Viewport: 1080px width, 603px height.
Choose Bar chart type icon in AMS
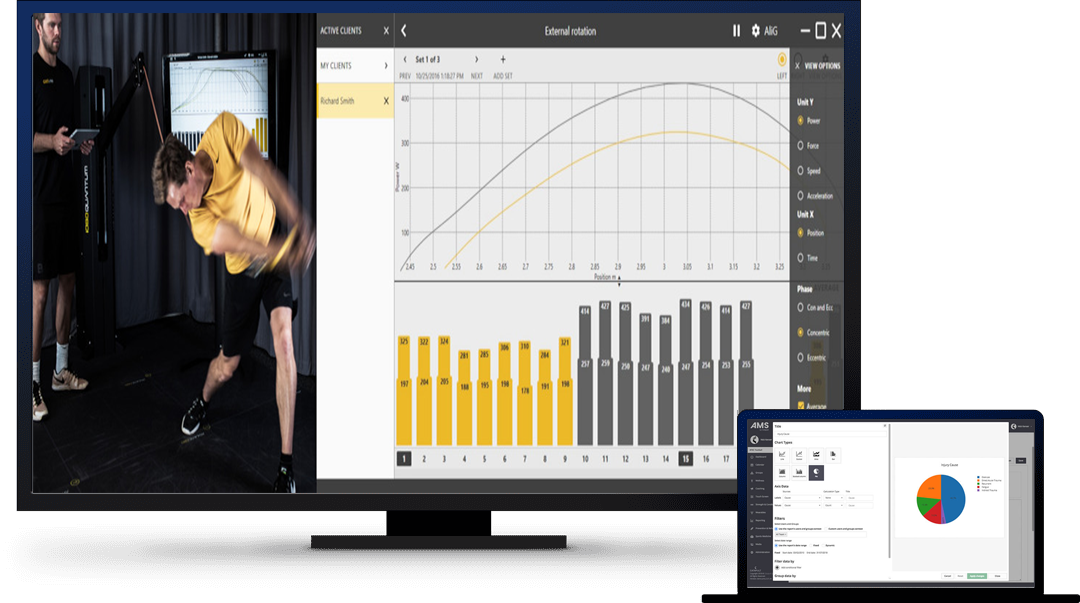click(833, 456)
